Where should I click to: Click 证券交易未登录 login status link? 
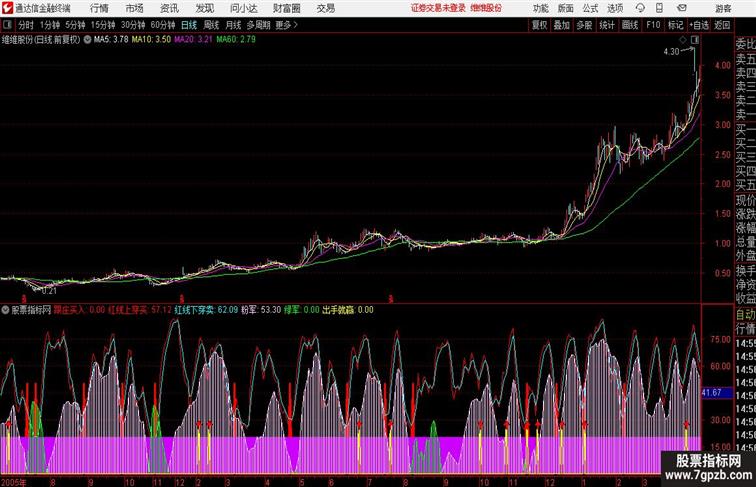coord(438,8)
